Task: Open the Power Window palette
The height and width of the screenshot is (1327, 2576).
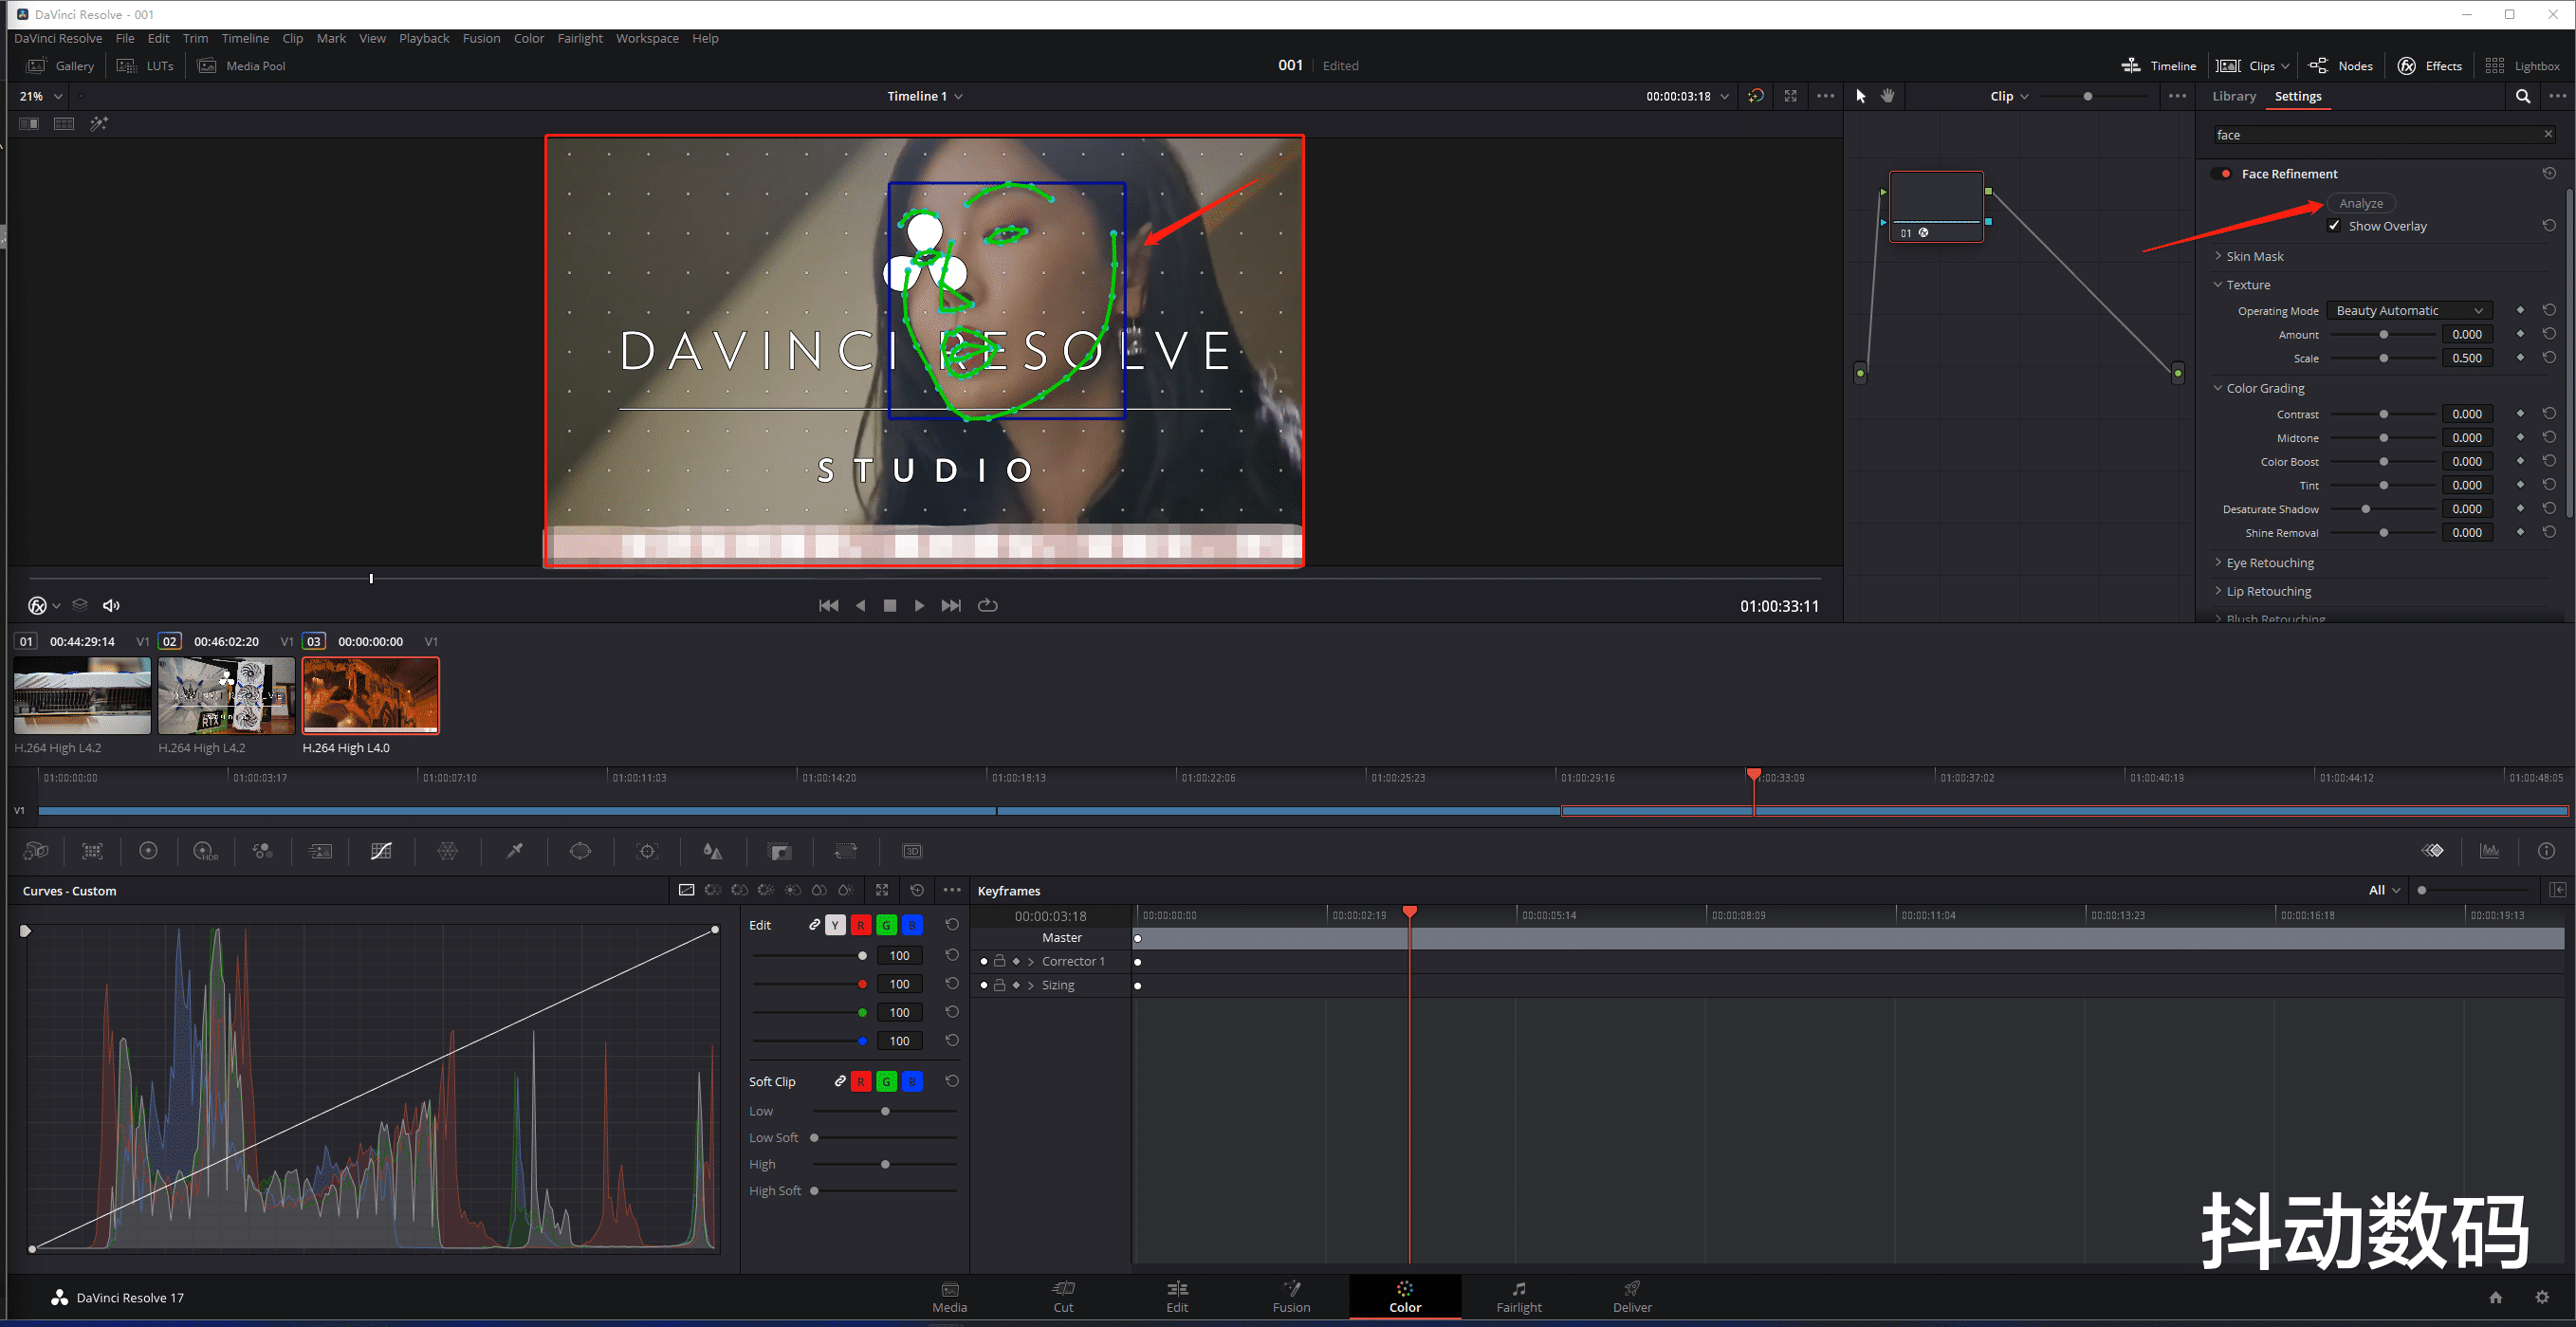Action: (x=580, y=851)
